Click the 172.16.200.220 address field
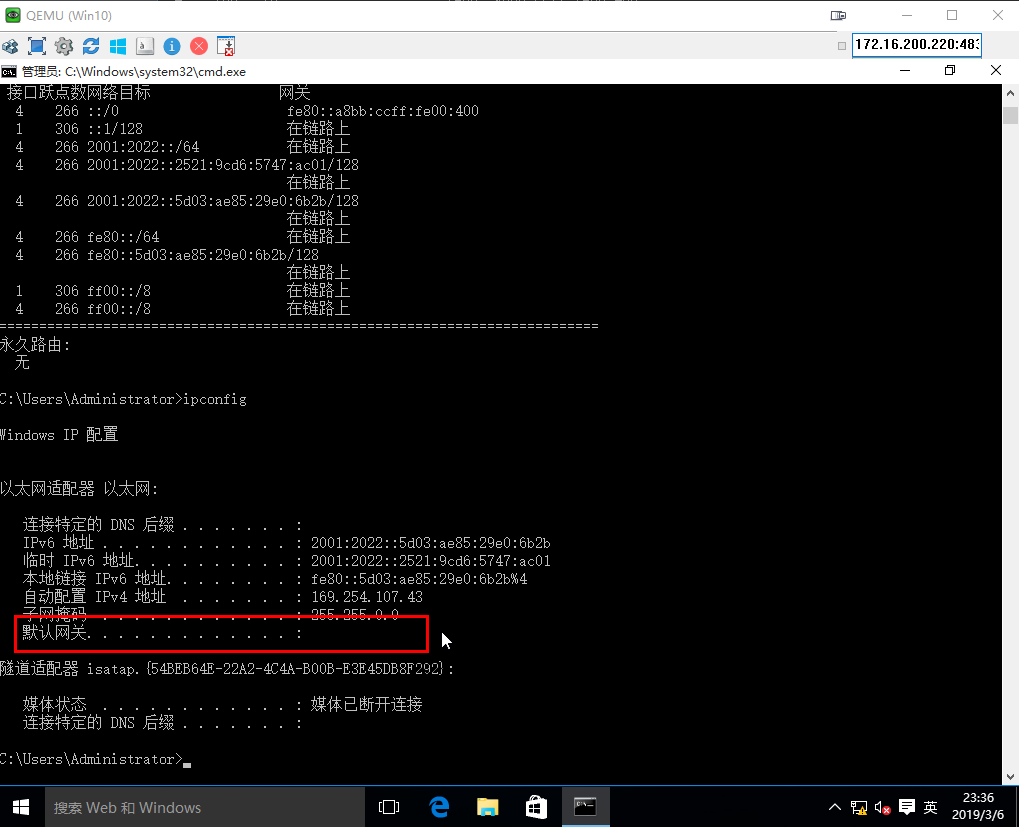This screenshot has width=1019, height=827. [916, 45]
